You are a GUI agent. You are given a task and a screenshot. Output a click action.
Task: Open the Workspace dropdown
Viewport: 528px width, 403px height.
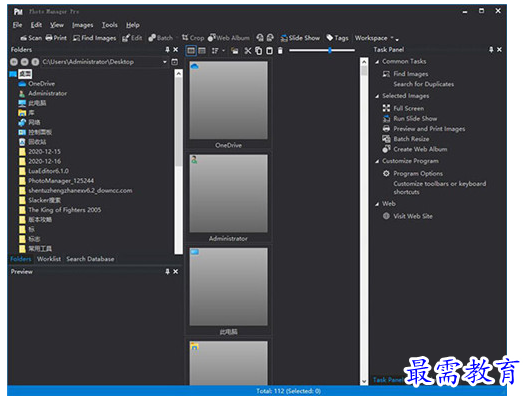(x=374, y=38)
